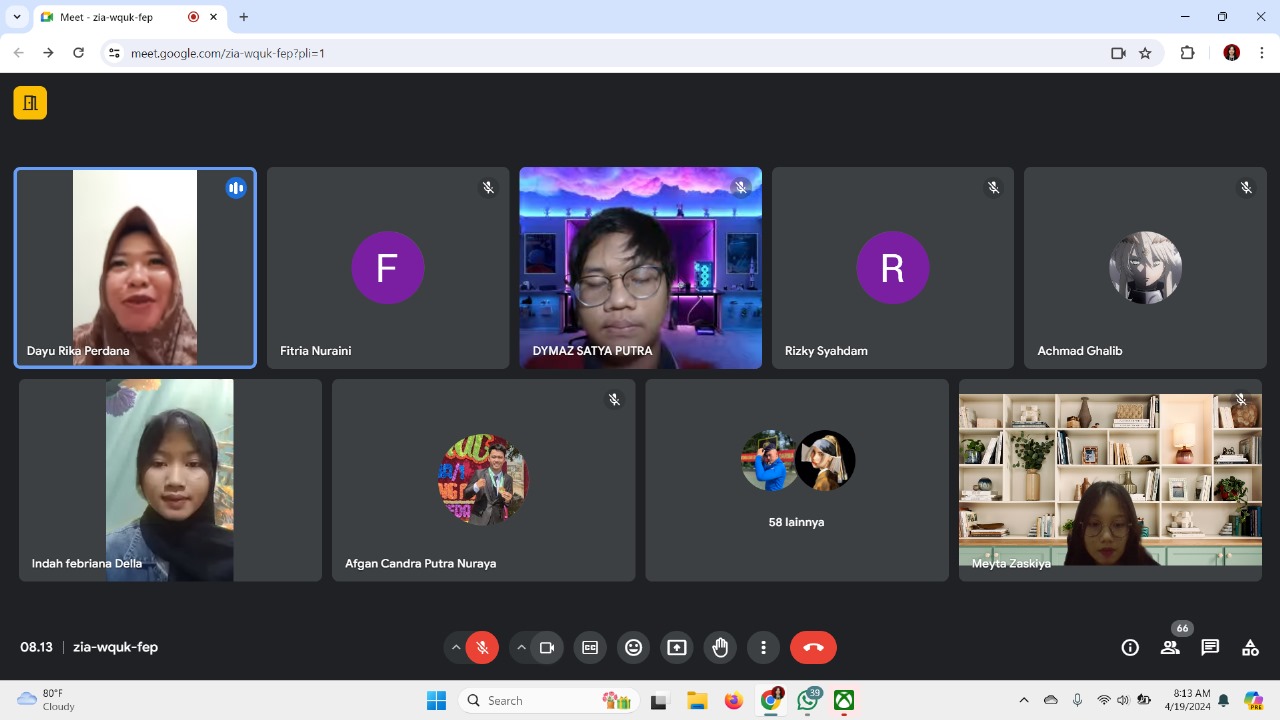Click the 58 lainnya participants tile
Viewport: 1280px width, 720px height.
[x=796, y=480]
